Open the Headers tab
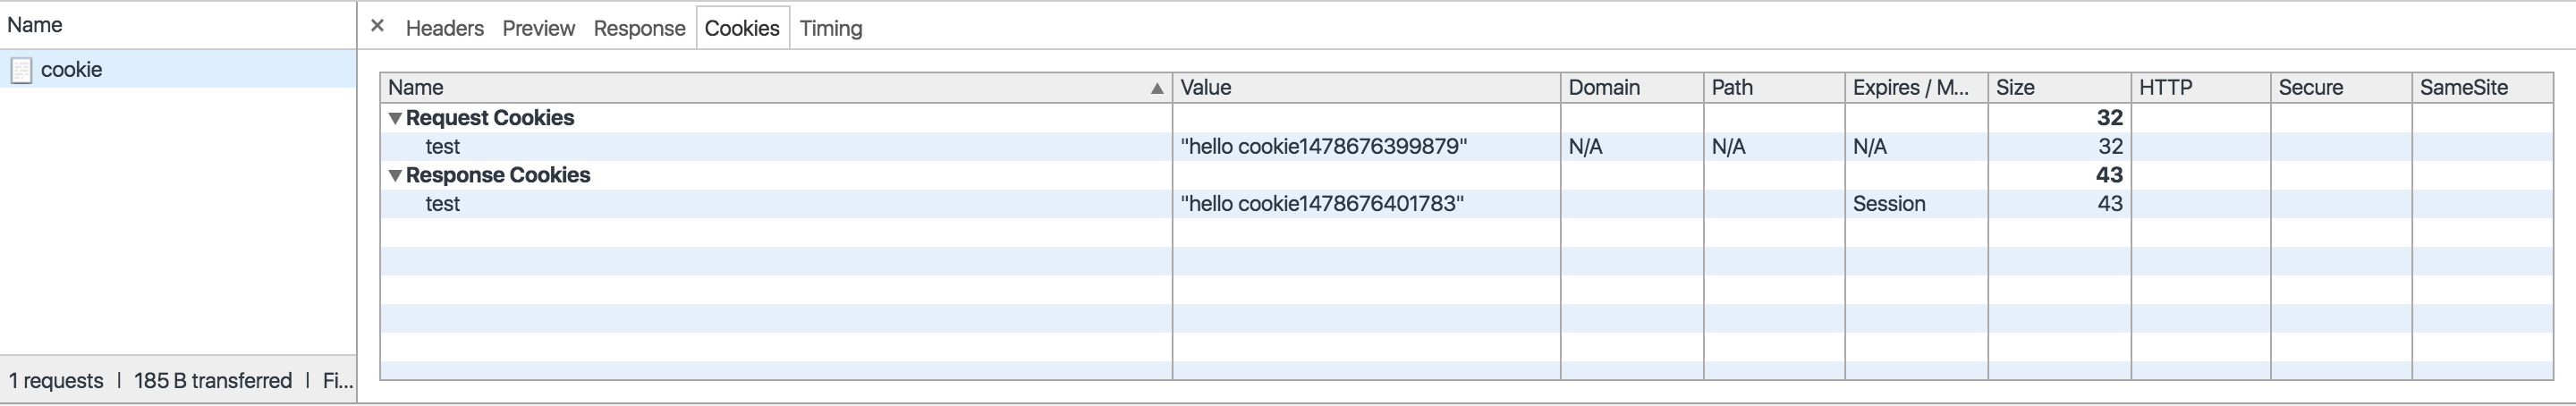This screenshot has width=2576, height=406. (x=444, y=28)
